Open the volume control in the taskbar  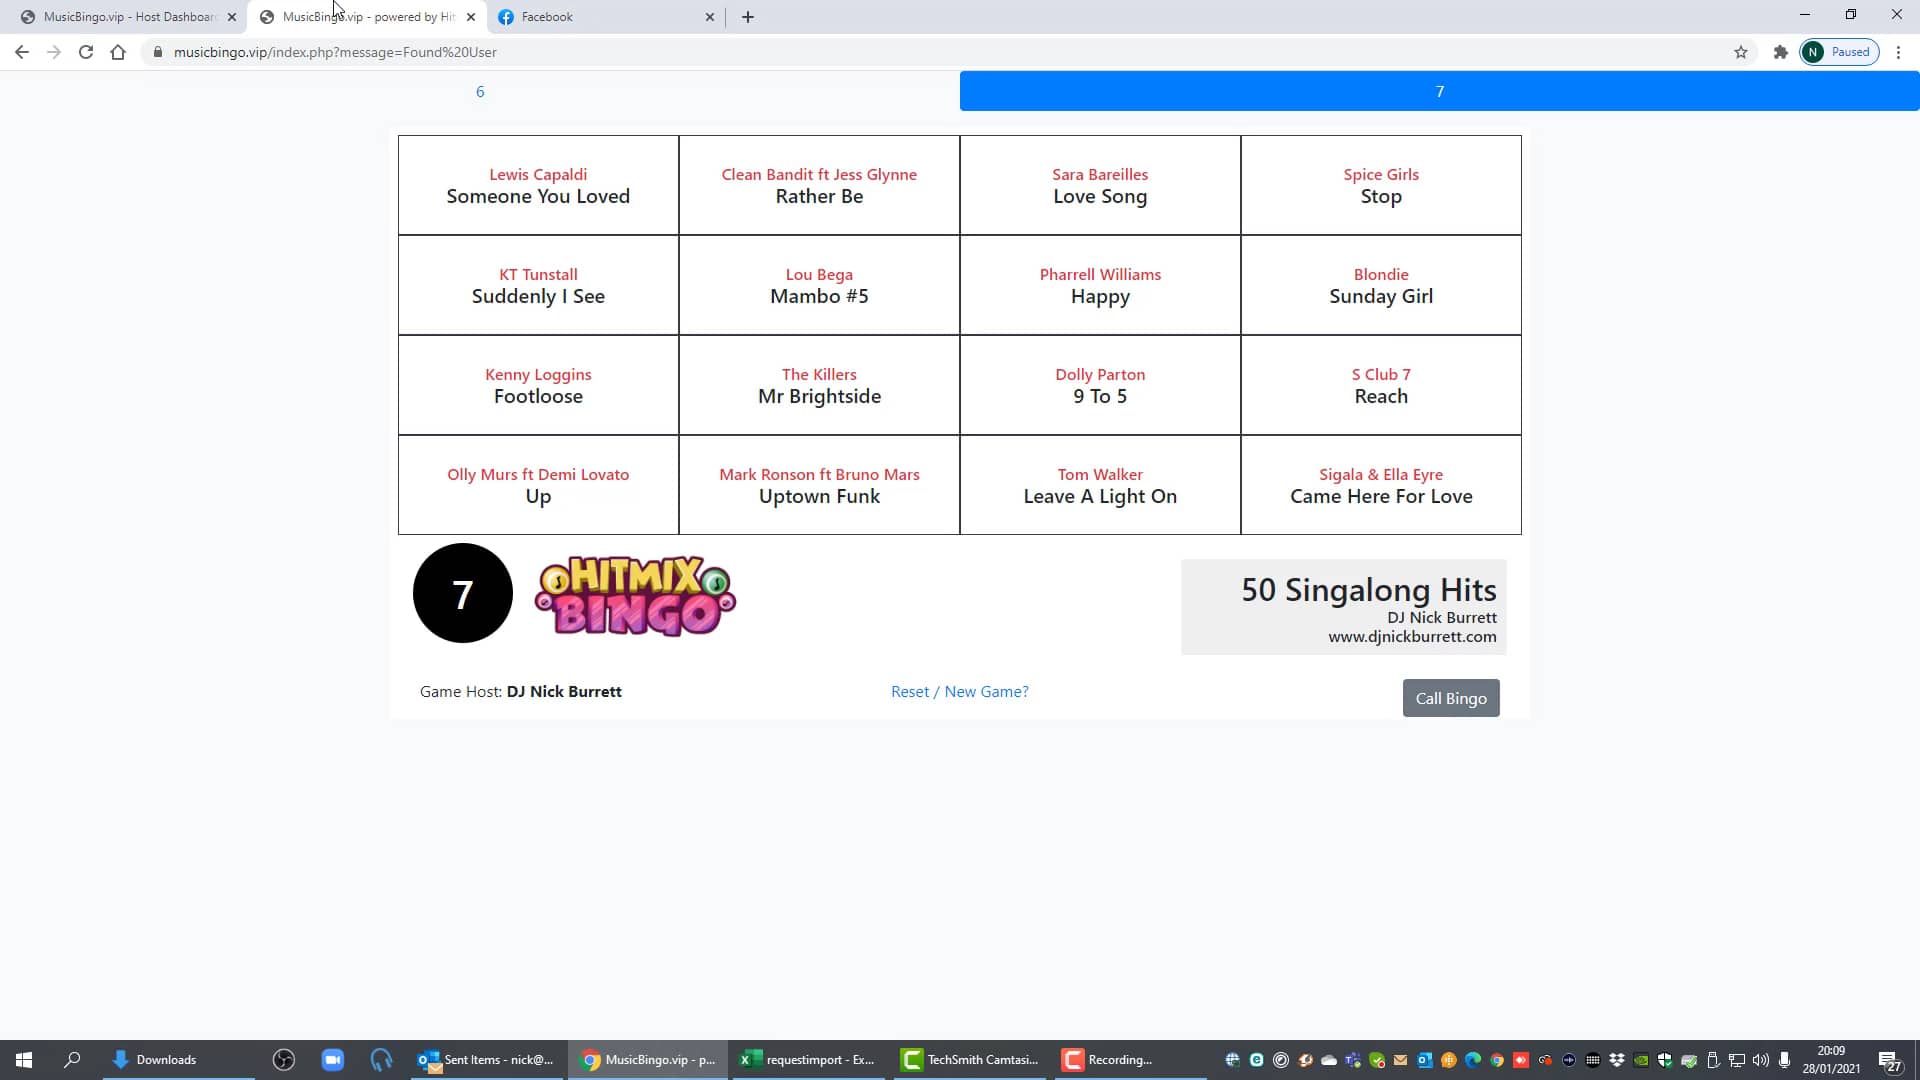pos(1762,1059)
